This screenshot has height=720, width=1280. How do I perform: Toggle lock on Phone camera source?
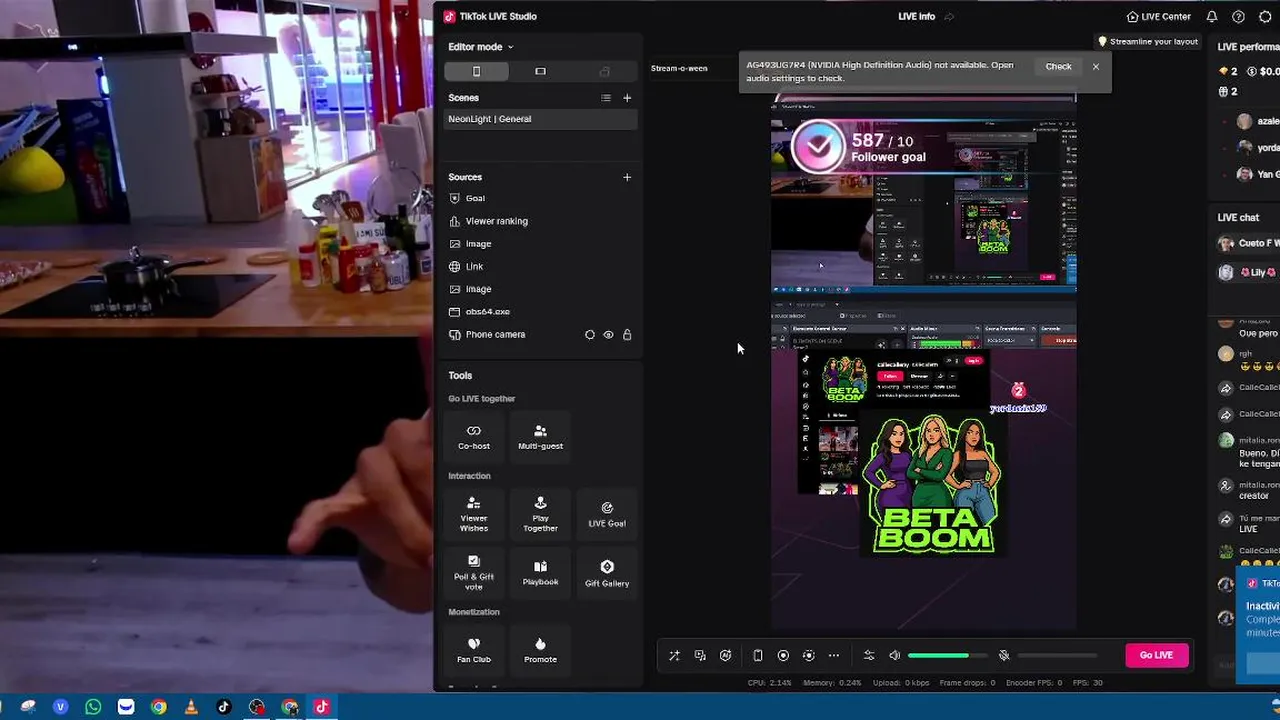[627, 335]
